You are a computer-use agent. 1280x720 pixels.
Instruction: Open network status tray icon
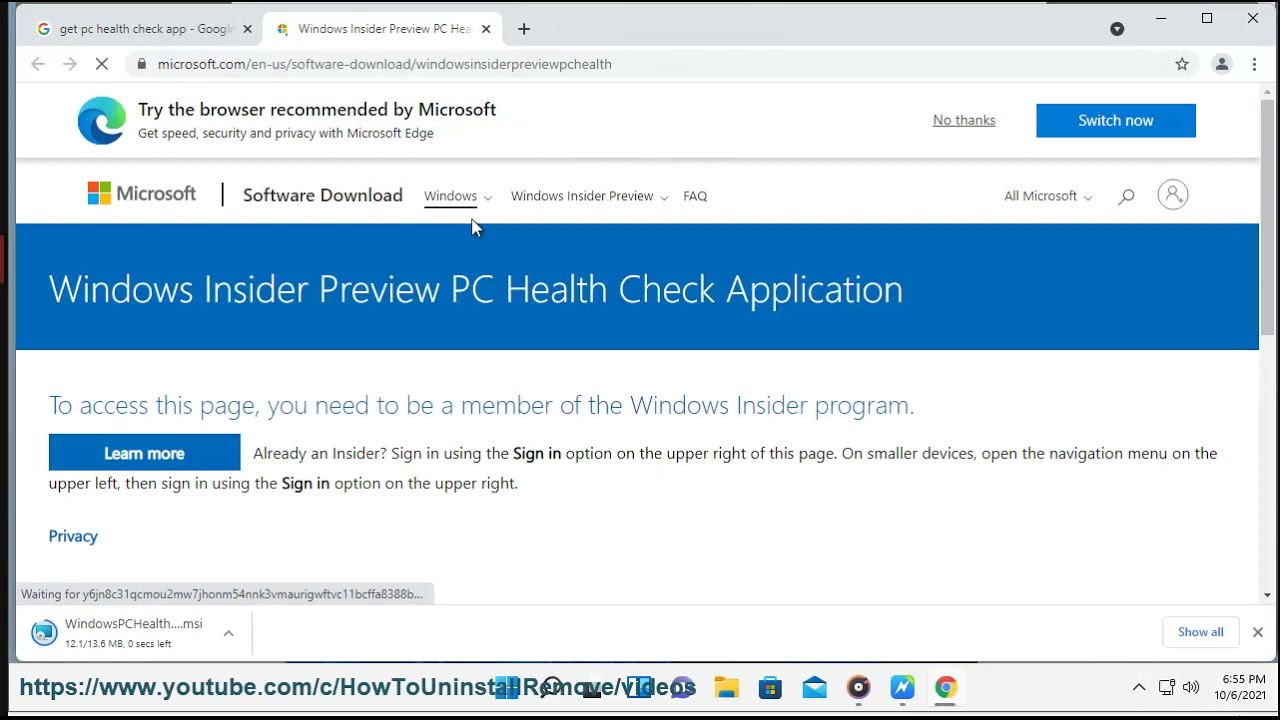coord(1166,687)
